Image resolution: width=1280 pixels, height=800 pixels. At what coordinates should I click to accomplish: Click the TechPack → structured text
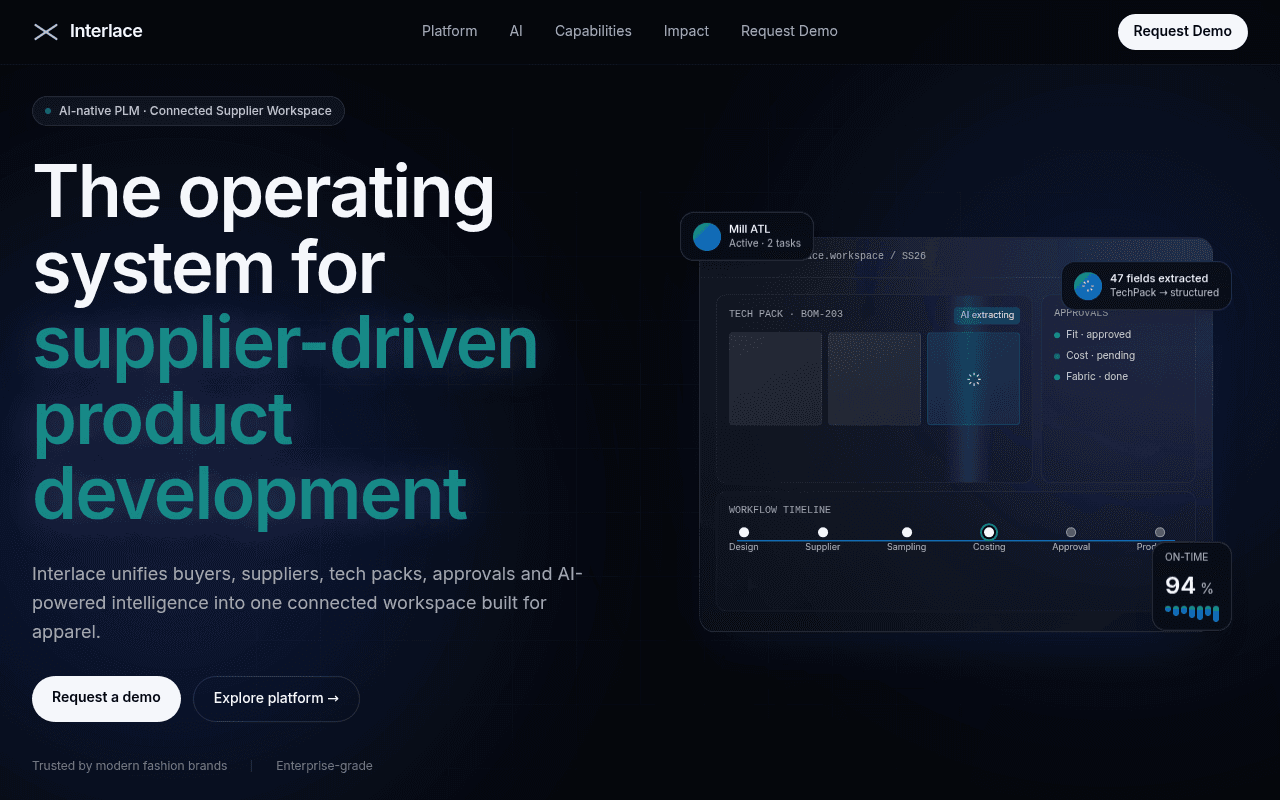1165,293
